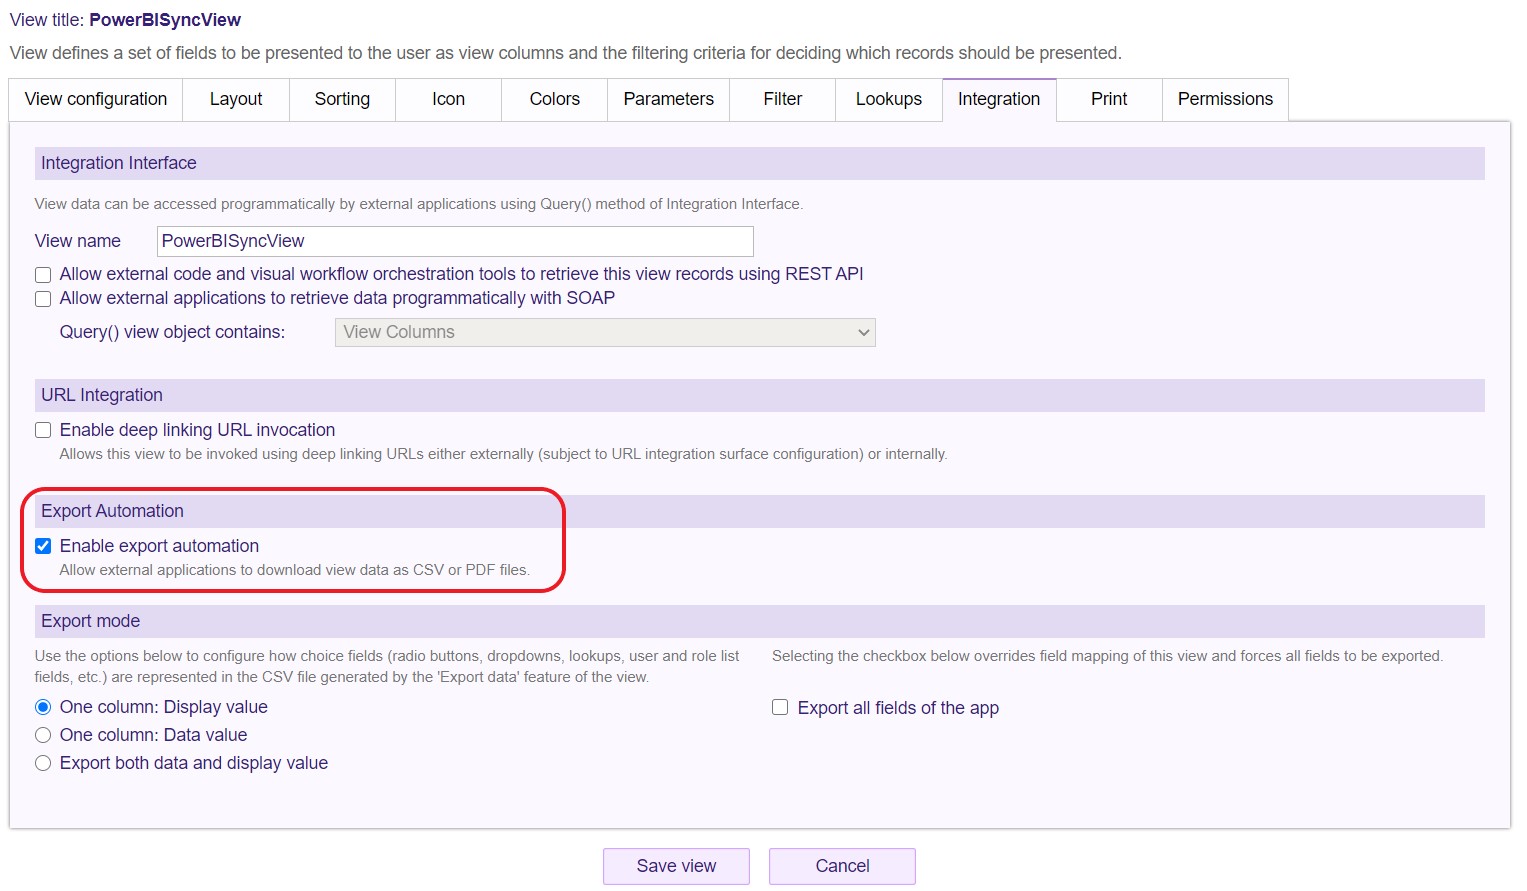This screenshot has height=891, width=1527.
Task: Open the View configuration tab
Action: click(x=96, y=100)
